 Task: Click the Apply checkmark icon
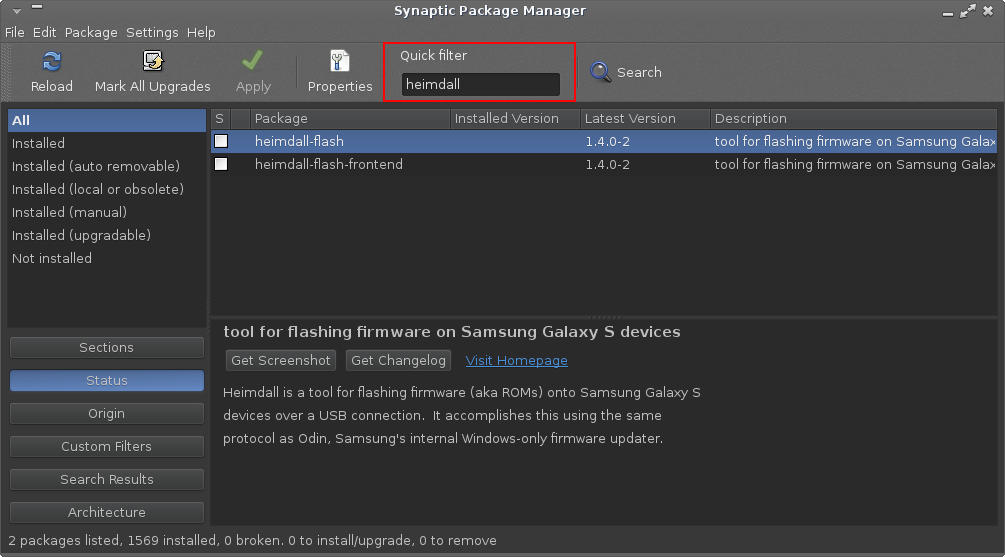click(x=253, y=62)
